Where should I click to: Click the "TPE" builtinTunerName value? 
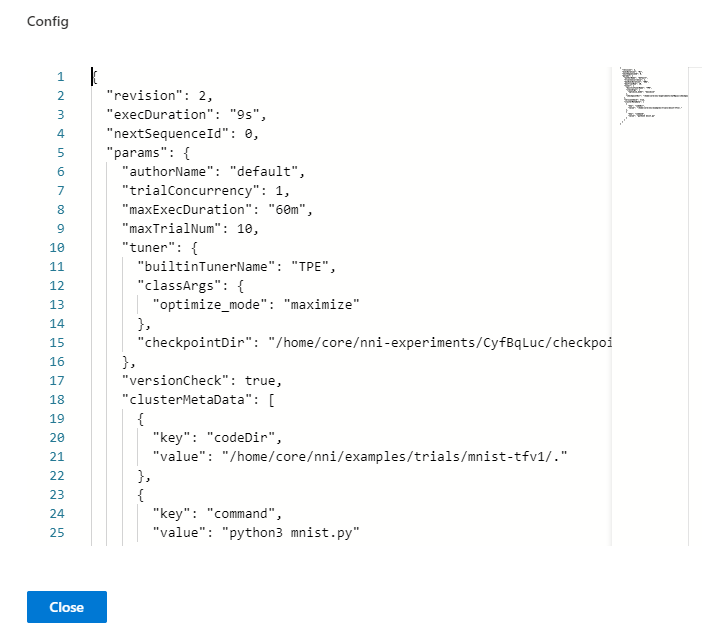(x=324, y=267)
